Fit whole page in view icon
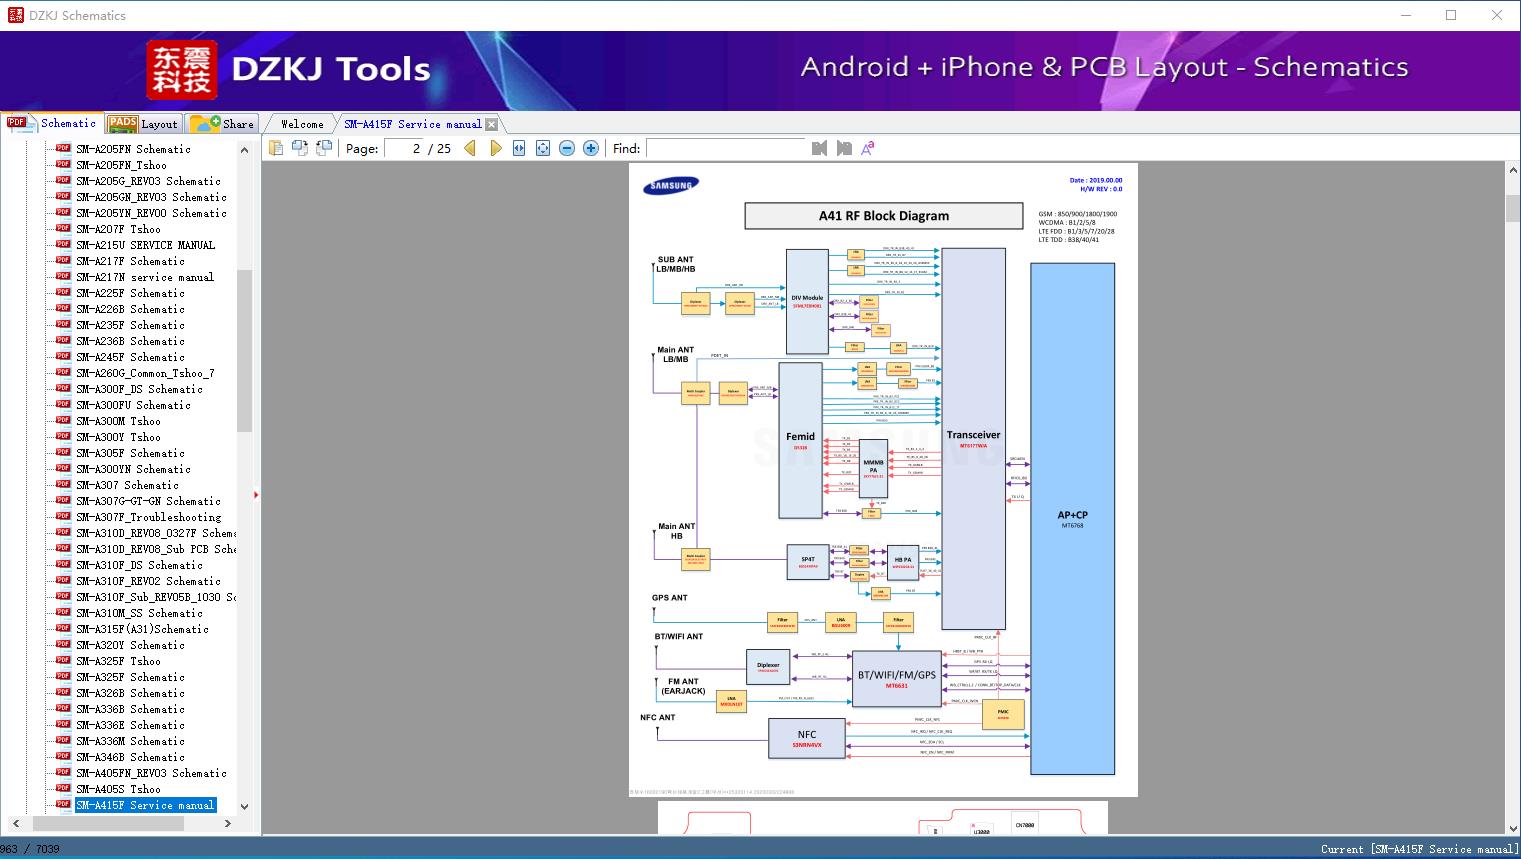Image resolution: width=1521 pixels, height=859 pixels. (x=543, y=148)
